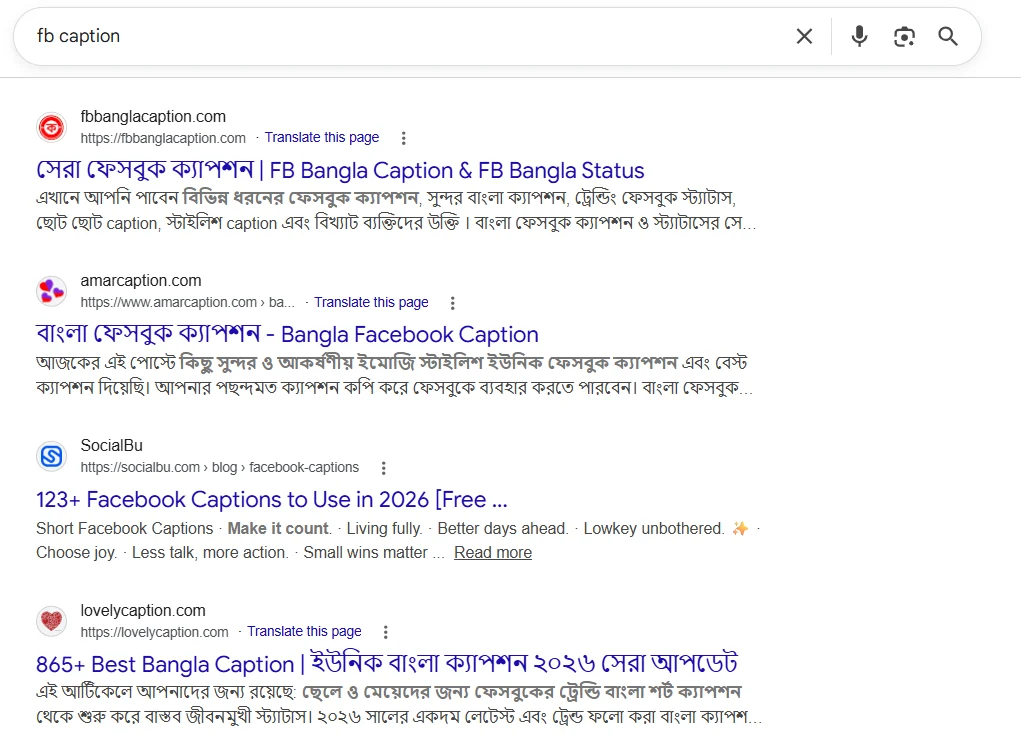Click the SocialBu site favicon

[51, 456]
